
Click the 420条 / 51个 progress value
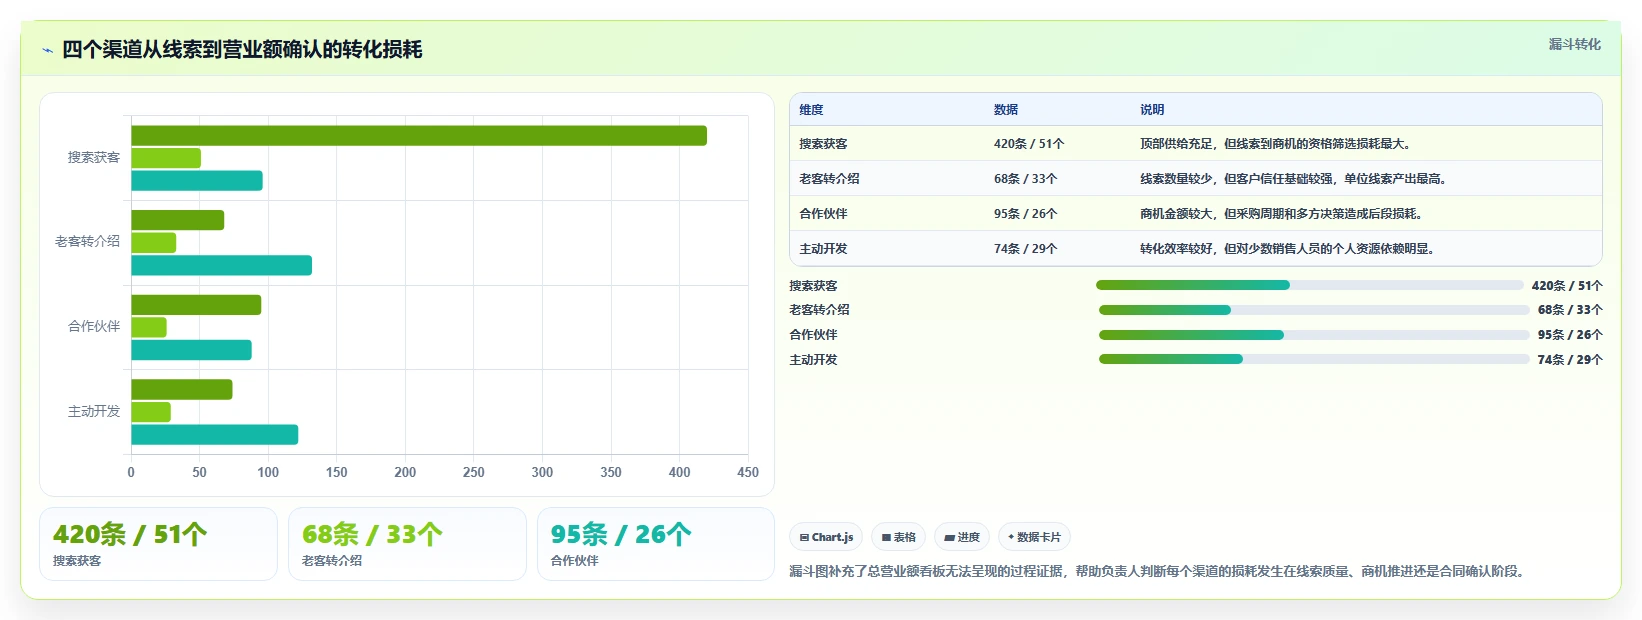point(1567,286)
